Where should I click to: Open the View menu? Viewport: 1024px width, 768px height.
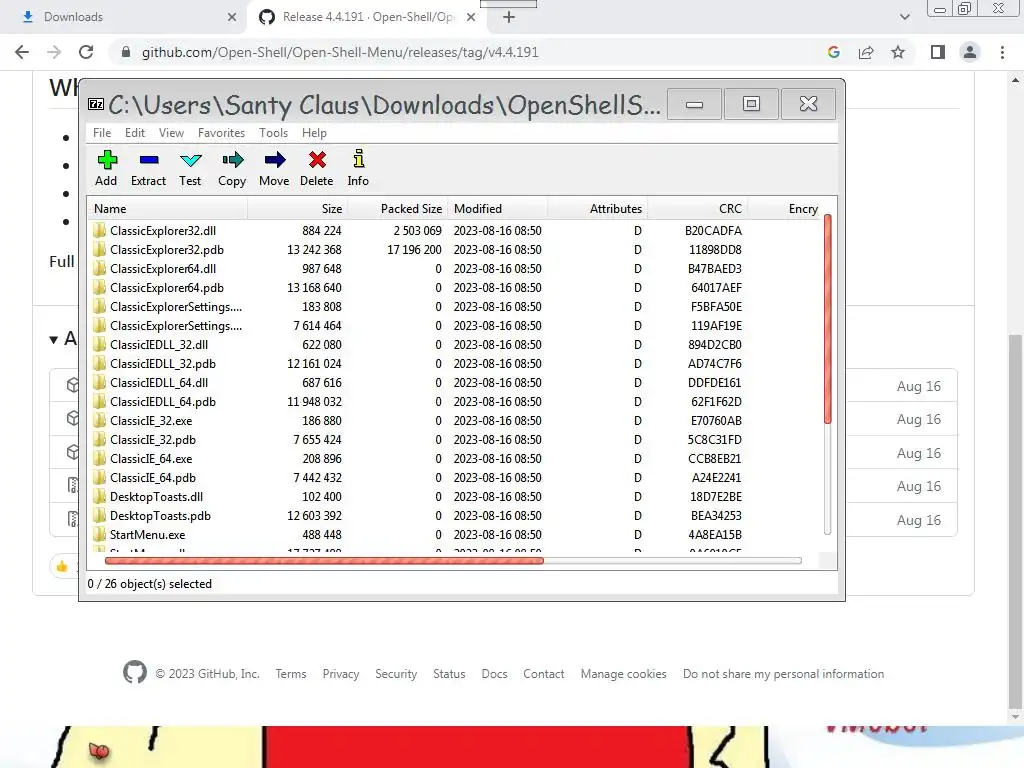(x=171, y=133)
